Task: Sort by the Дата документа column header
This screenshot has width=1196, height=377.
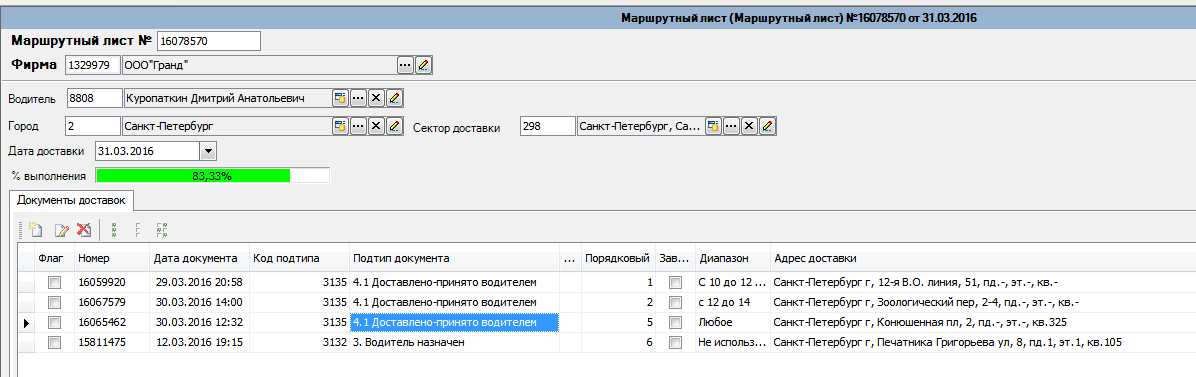Action: pos(199,258)
